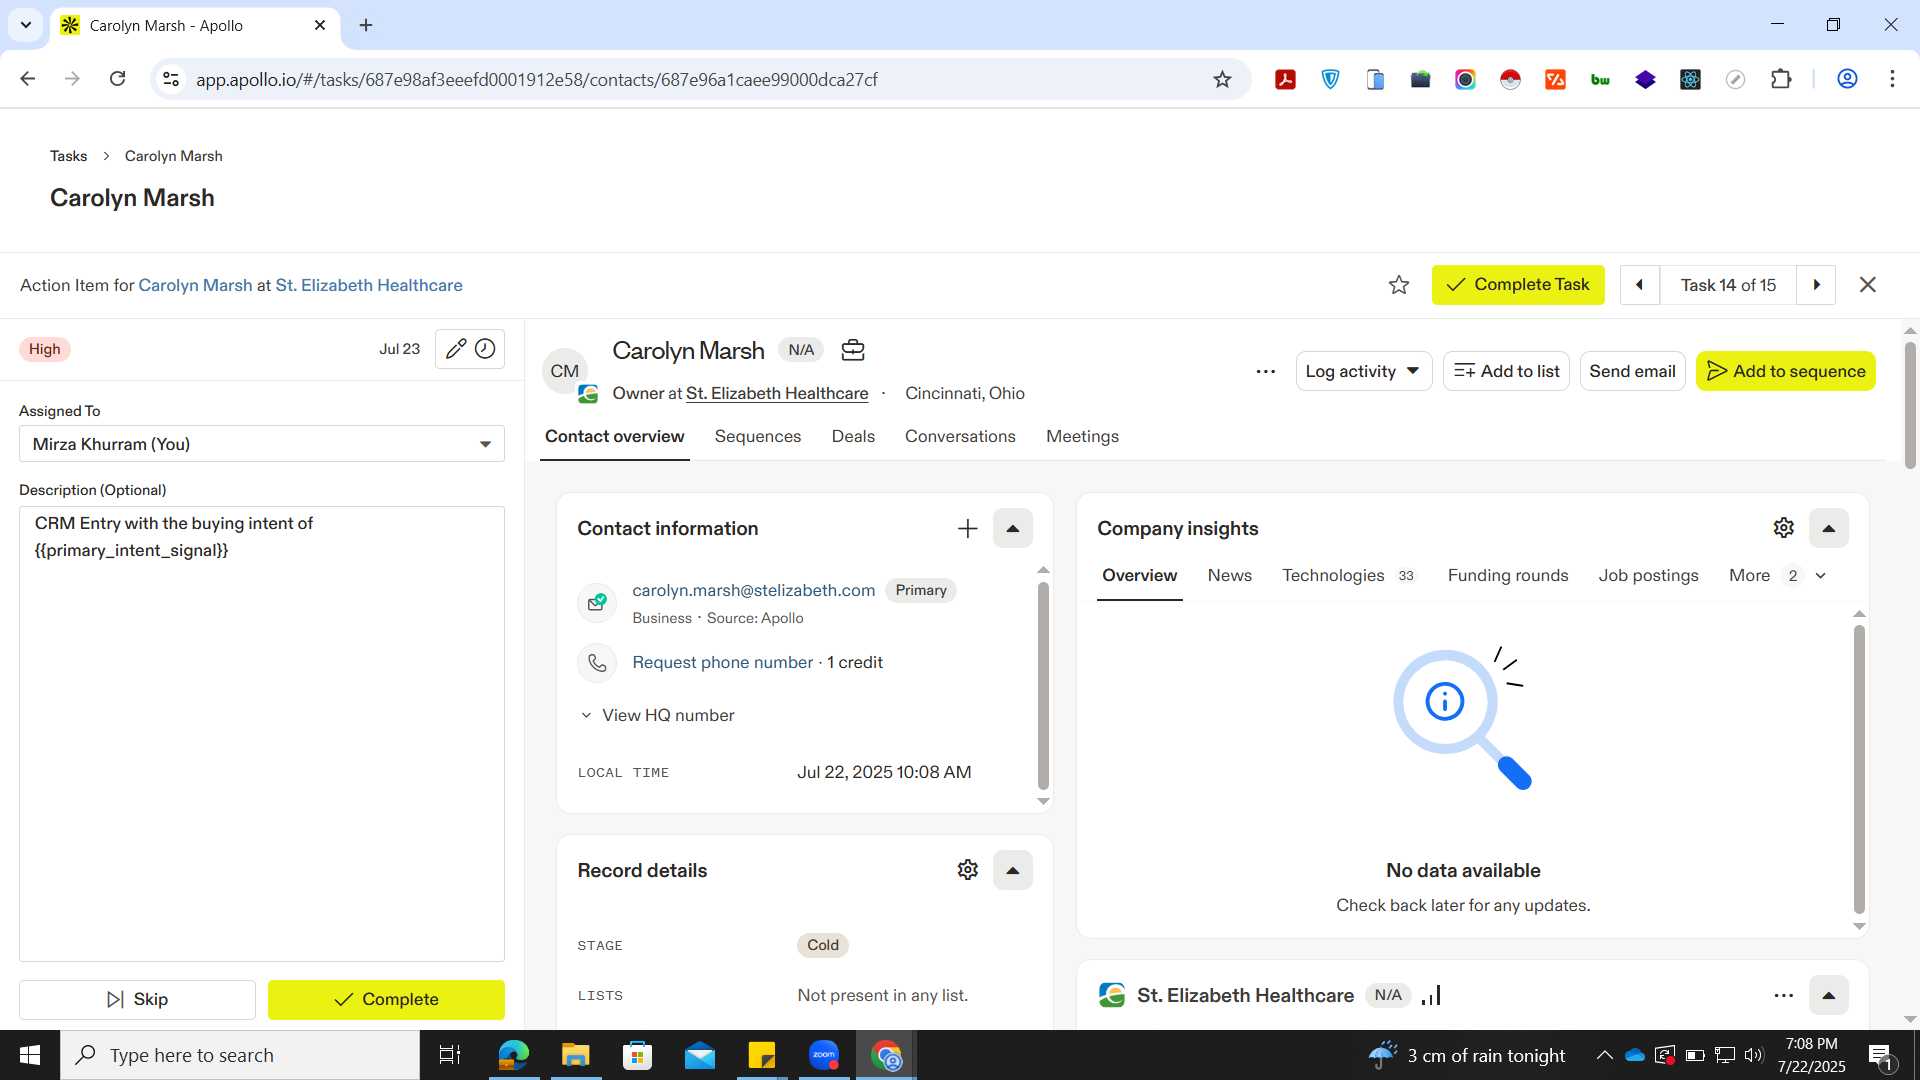Viewport: 1920px width, 1080px height.
Task: Open task schedule clock icon
Action: click(x=485, y=349)
